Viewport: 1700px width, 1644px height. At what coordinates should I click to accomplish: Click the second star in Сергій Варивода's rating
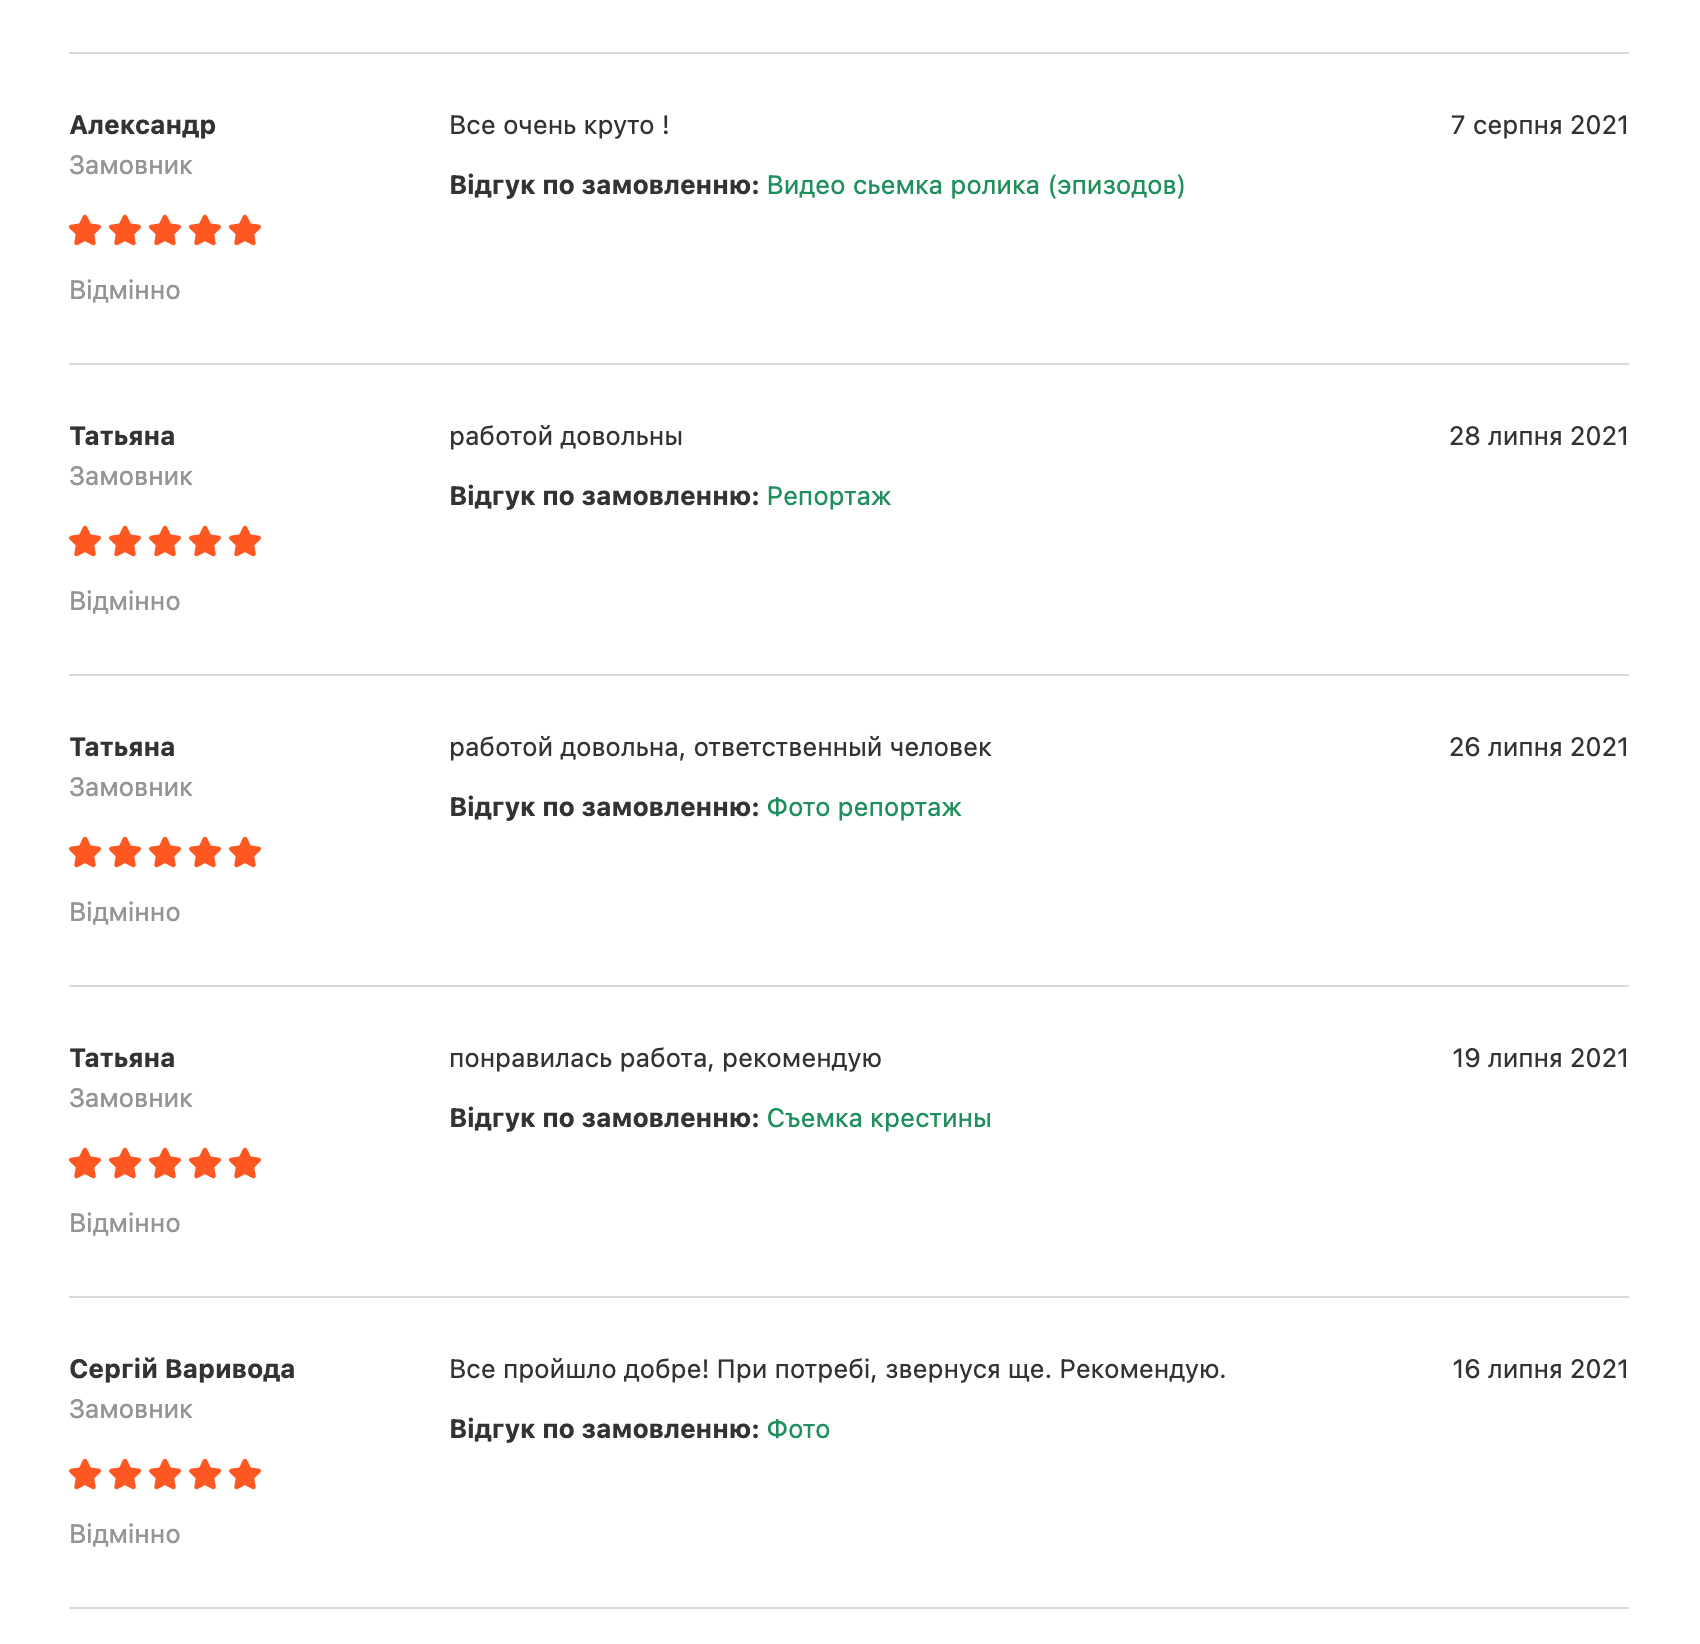point(125,1475)
